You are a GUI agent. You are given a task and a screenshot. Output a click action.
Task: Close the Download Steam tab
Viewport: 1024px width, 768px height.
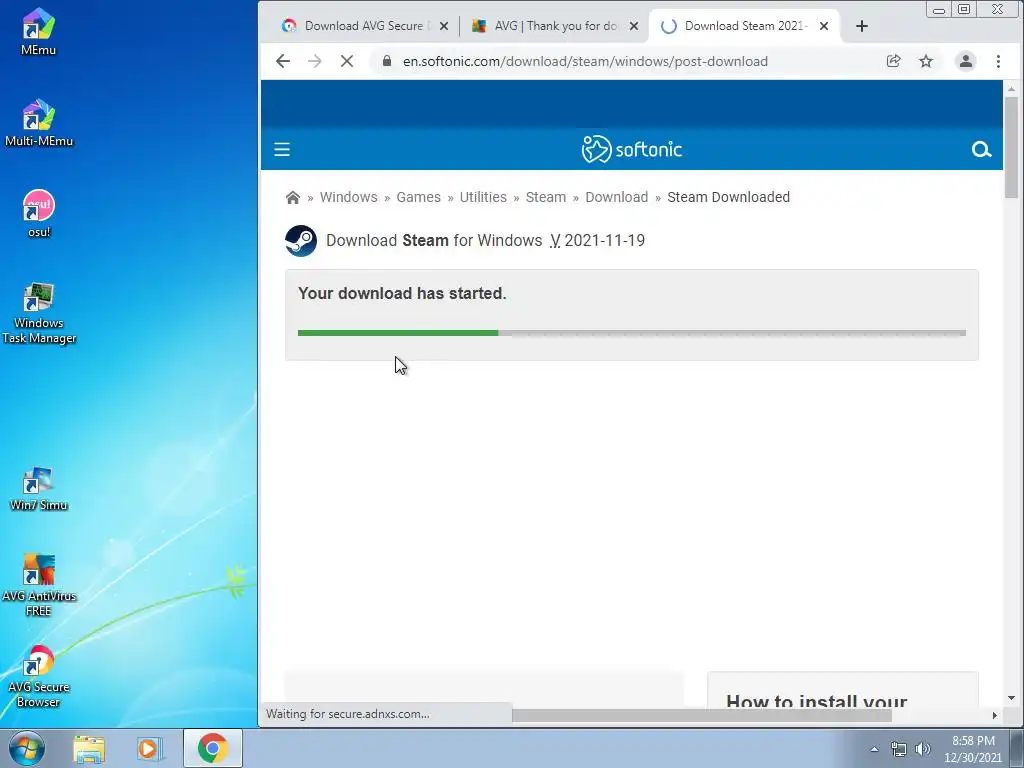(x=824, y=26)
